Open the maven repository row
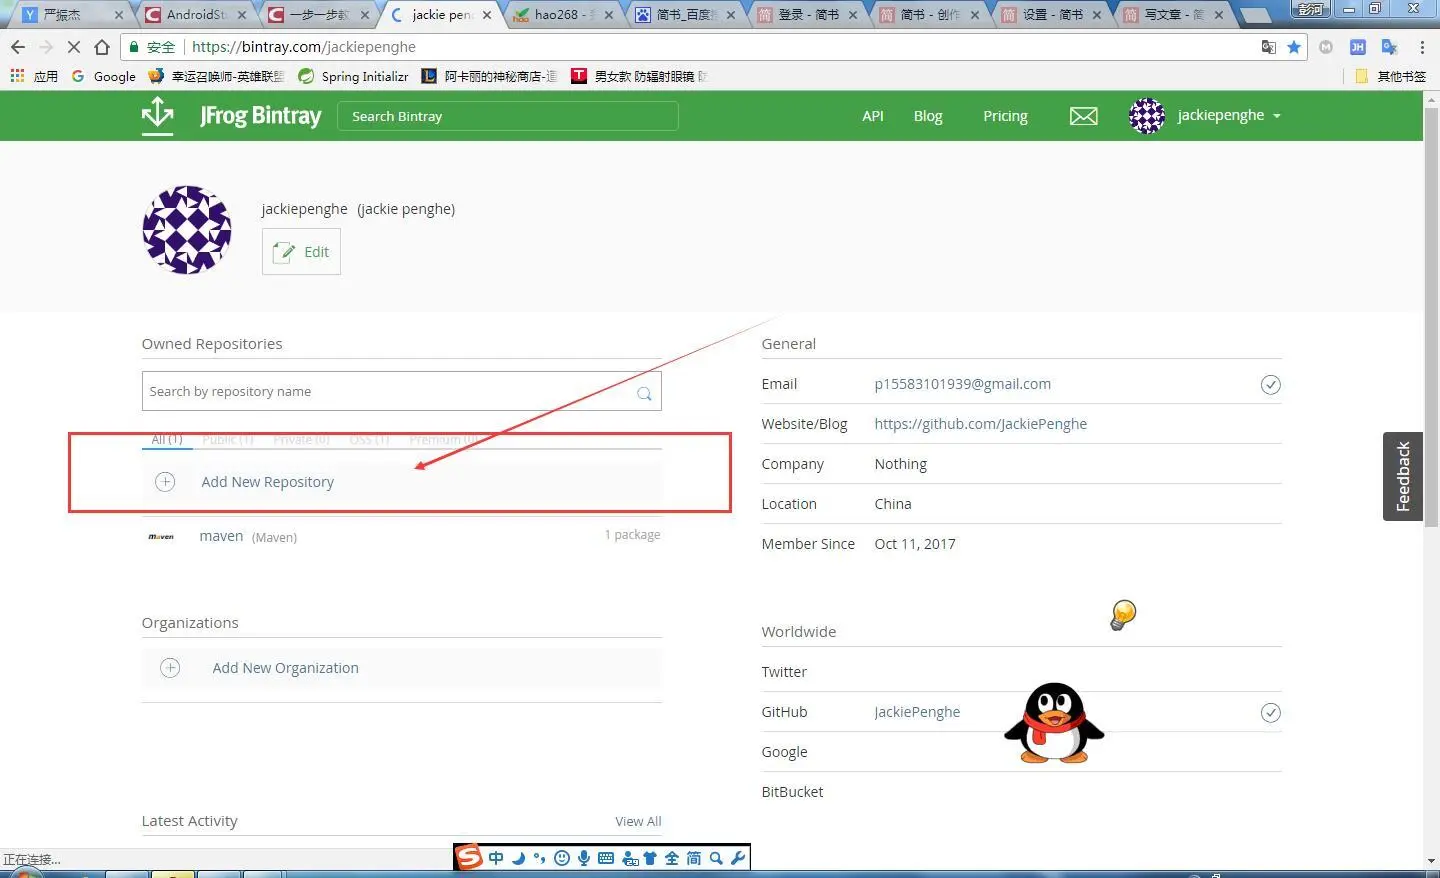Image resolution: width=1440 pixels, height=878 pixels. [401, 537]
